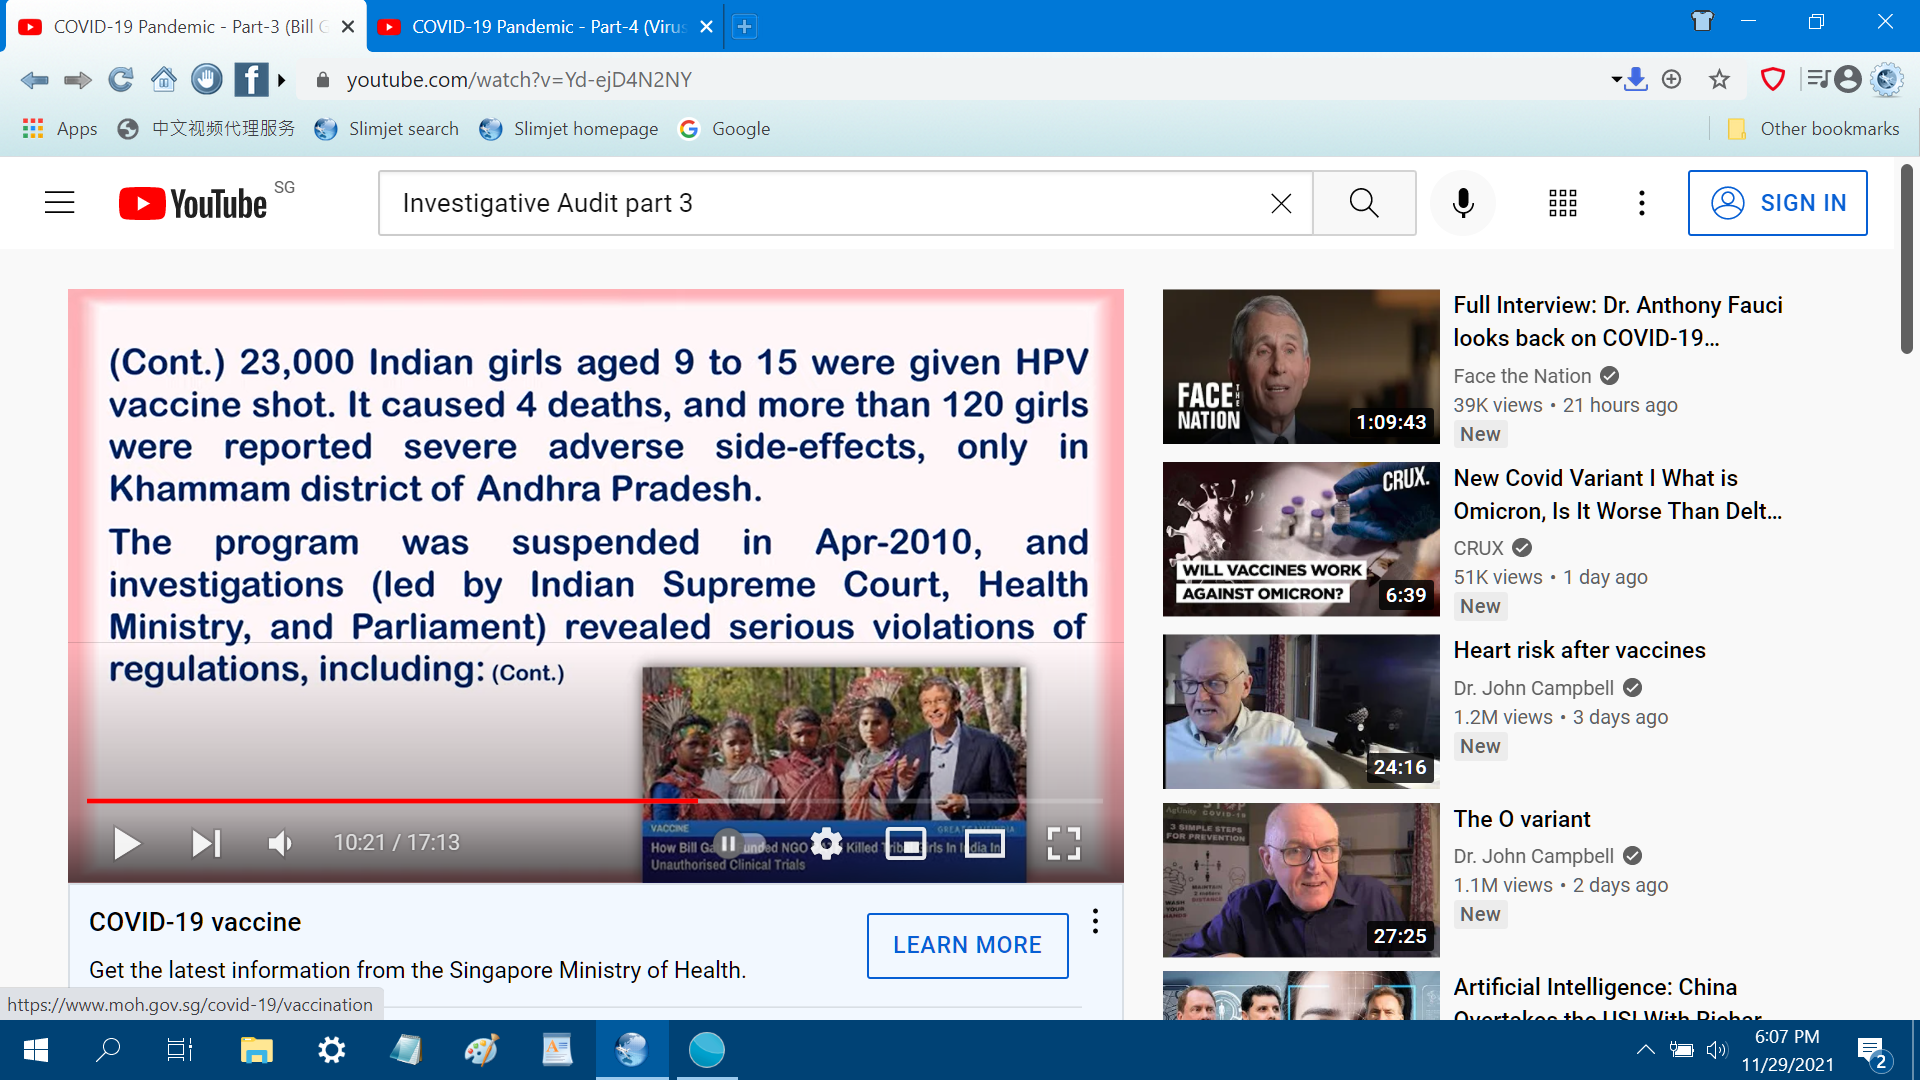Image resolution: width=1920 pixels, height=1080 pixels.
Task: Click the browser forward arrow
Action: click(x=78, y=80)
